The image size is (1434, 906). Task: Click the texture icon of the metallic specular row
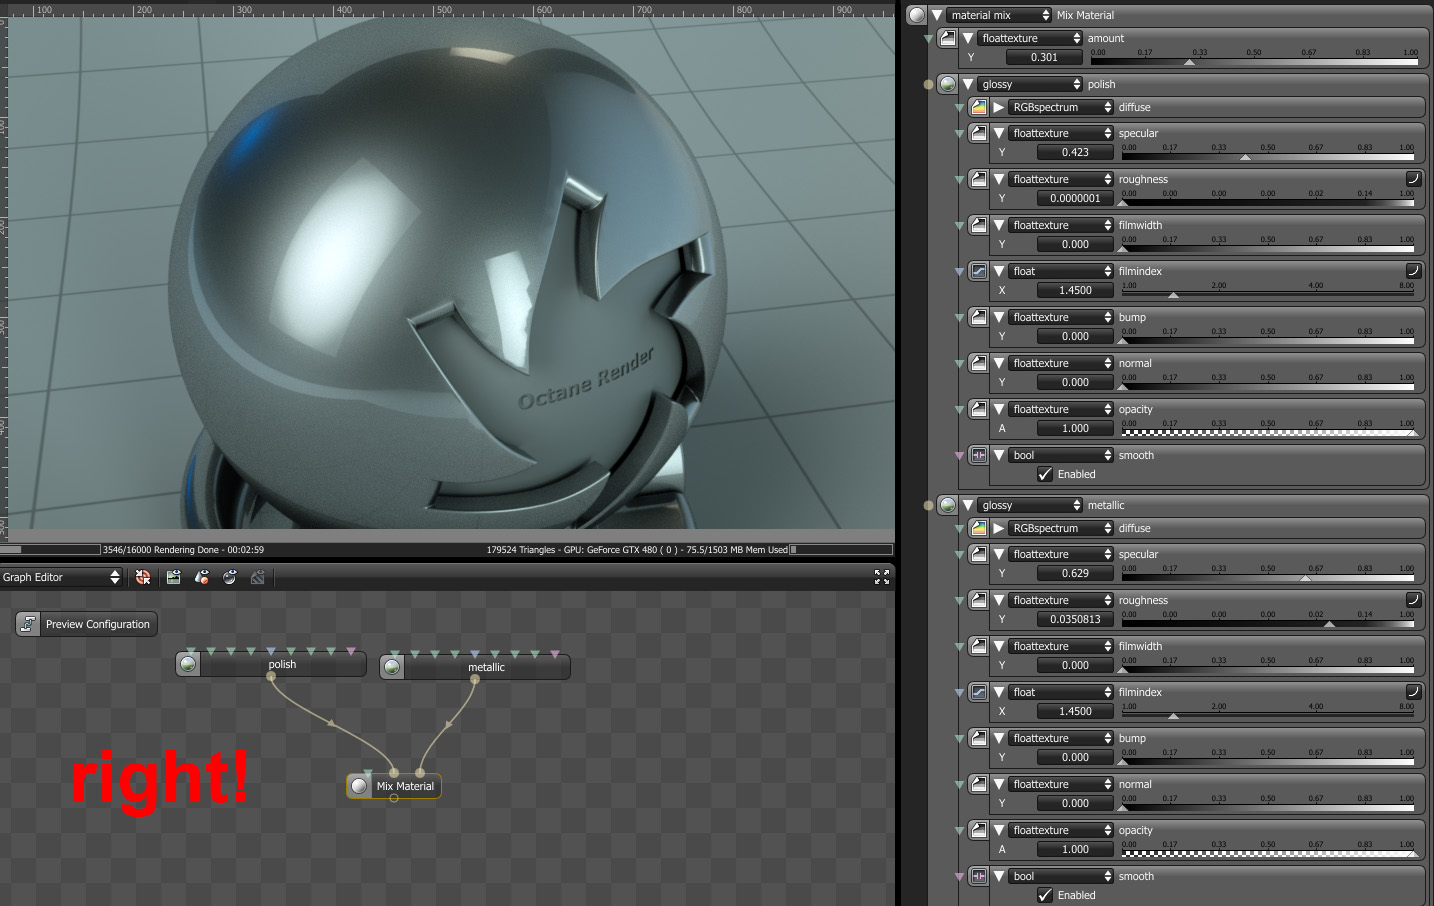978,554
